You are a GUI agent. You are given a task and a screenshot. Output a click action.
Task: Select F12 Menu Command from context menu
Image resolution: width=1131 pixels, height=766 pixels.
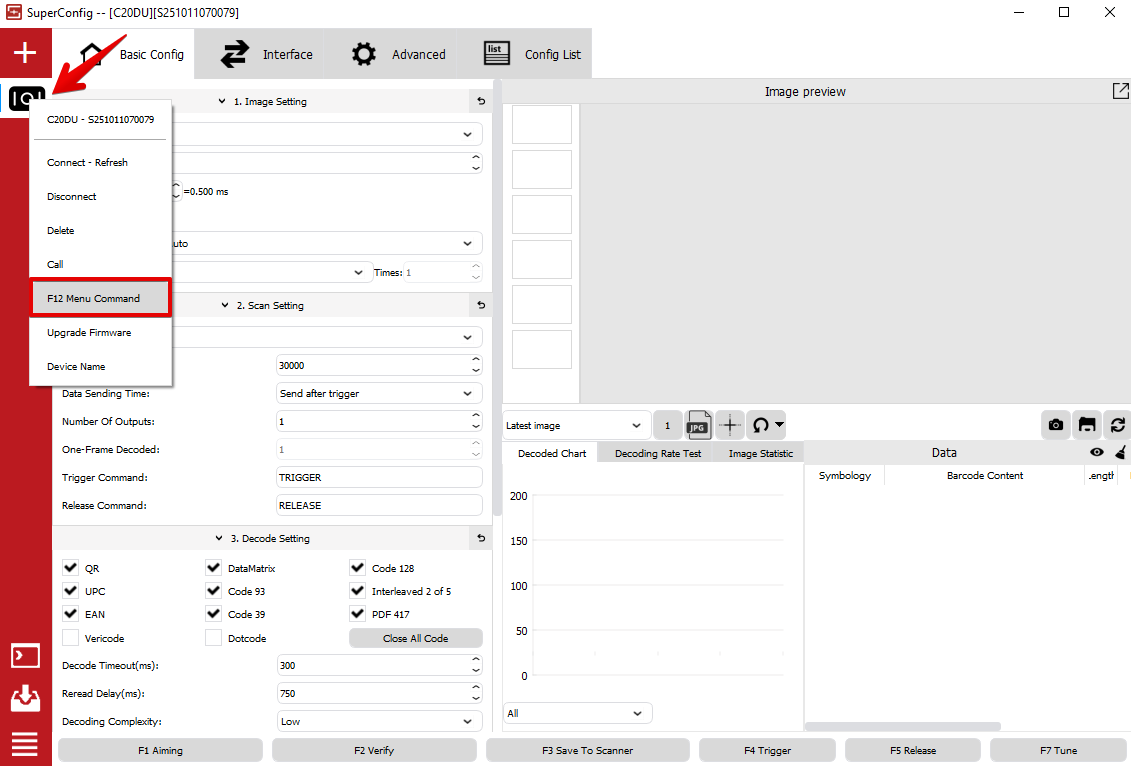point(94,298)
